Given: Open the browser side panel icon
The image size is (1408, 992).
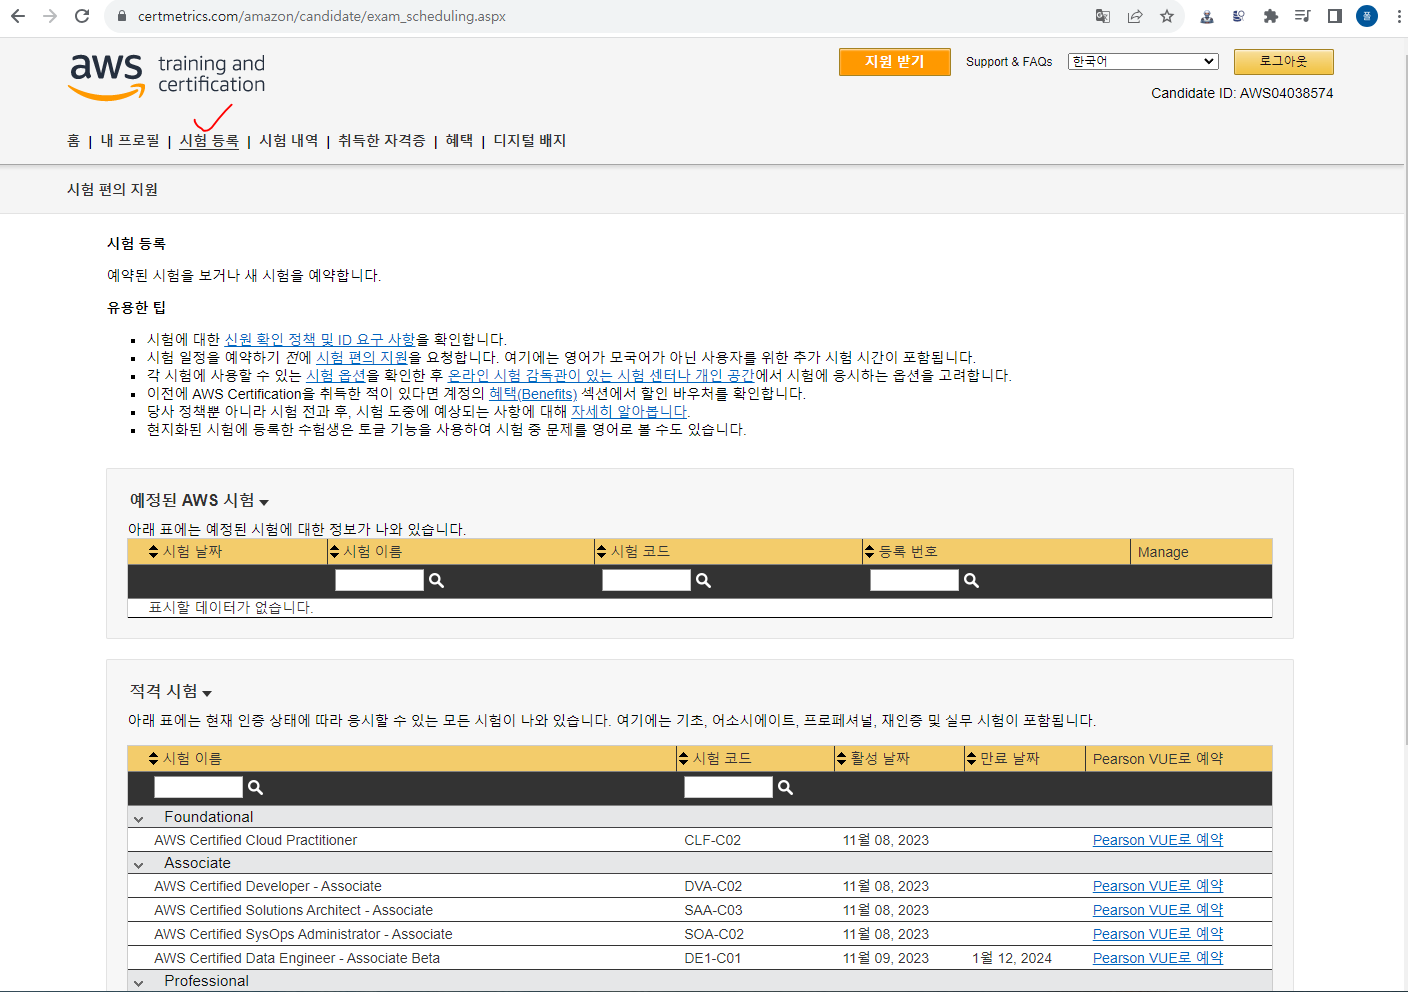Looking at the screenshot, I should (1335, 16).
